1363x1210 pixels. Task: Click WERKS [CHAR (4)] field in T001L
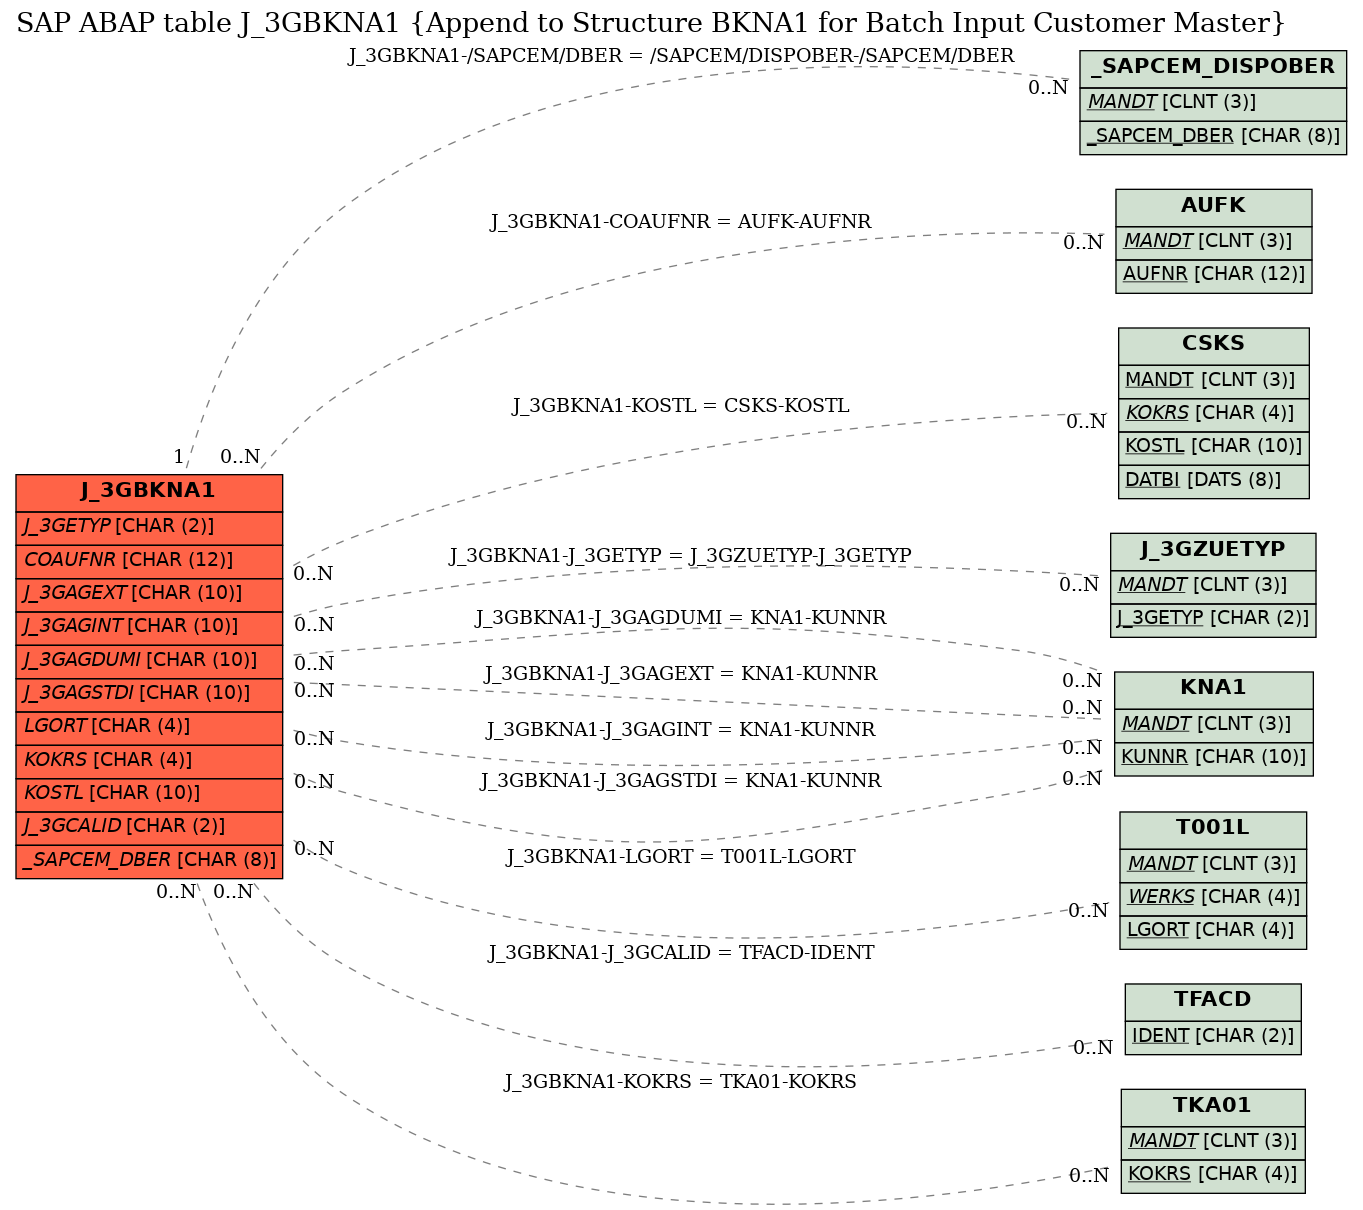1213,898
